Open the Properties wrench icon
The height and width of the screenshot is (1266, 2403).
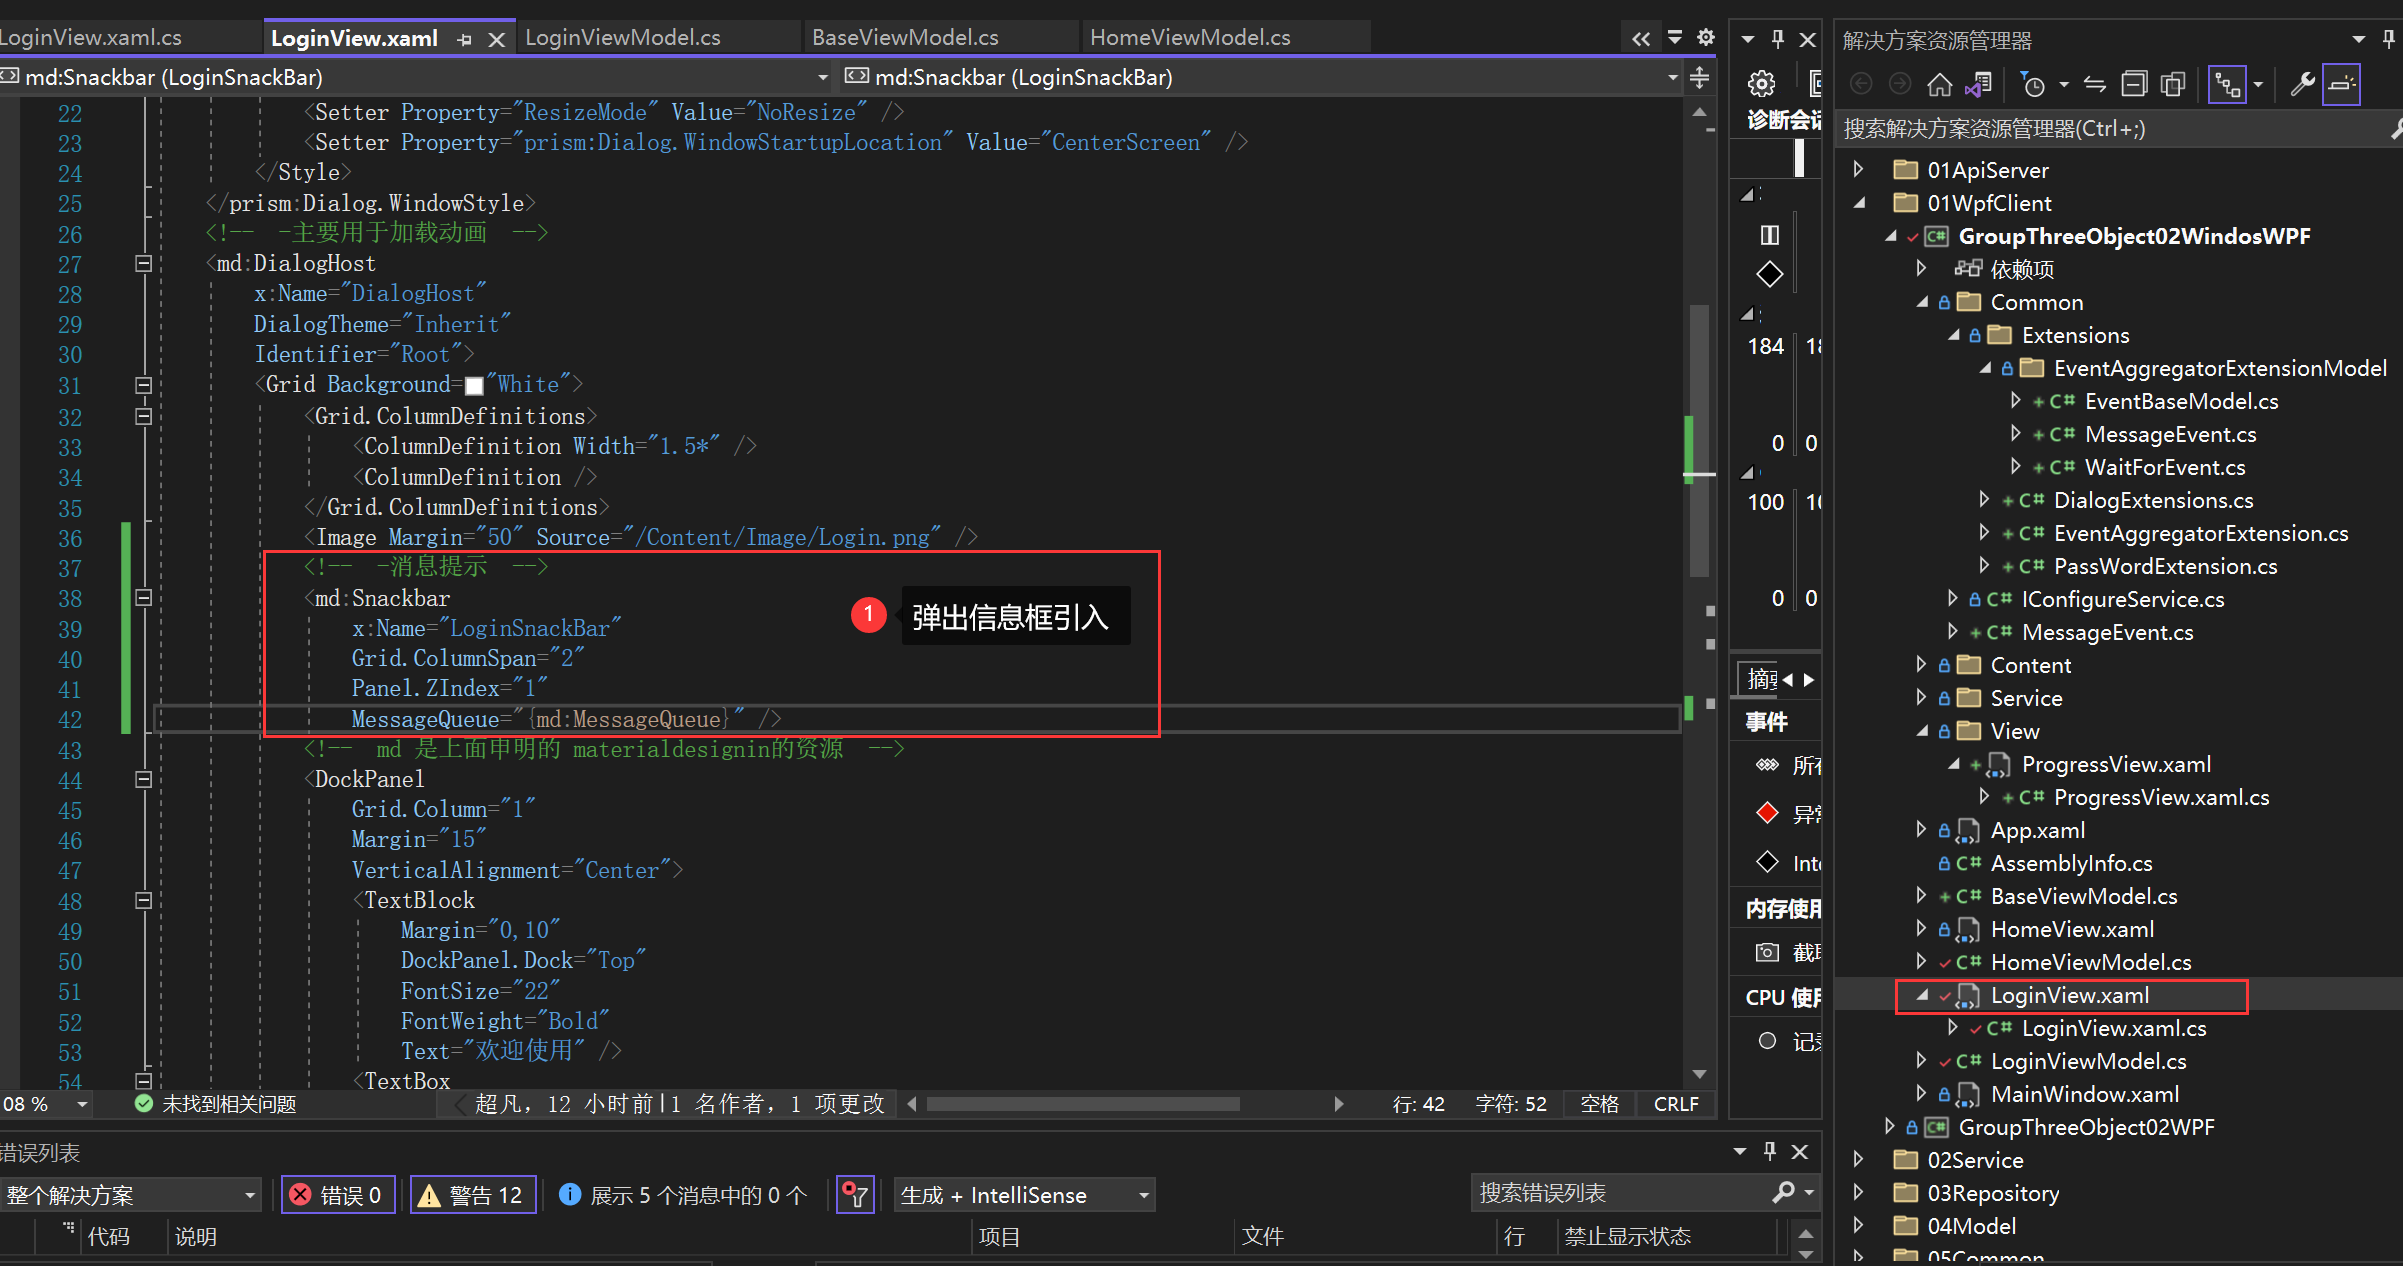(2302, 85)
